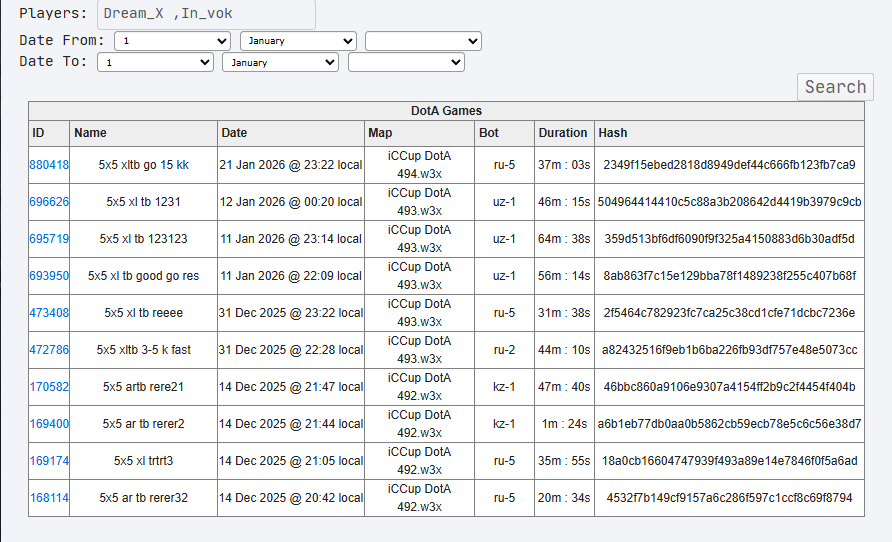Click hash starting with 4532f7b149c
This screenshot has width=892, height=542.
[729, 498]
